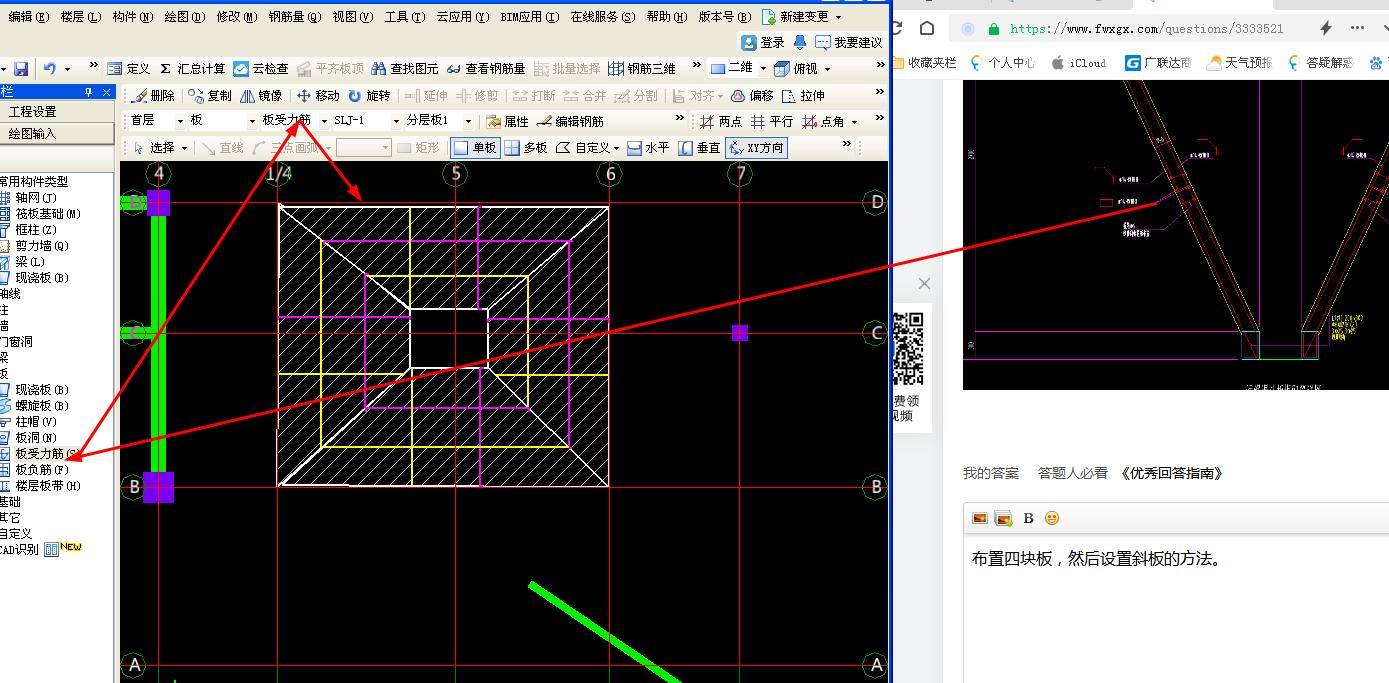Viewport: 1389px width, 683px height.
Task: Click the notification bell icon
Action: click(800, 42)
